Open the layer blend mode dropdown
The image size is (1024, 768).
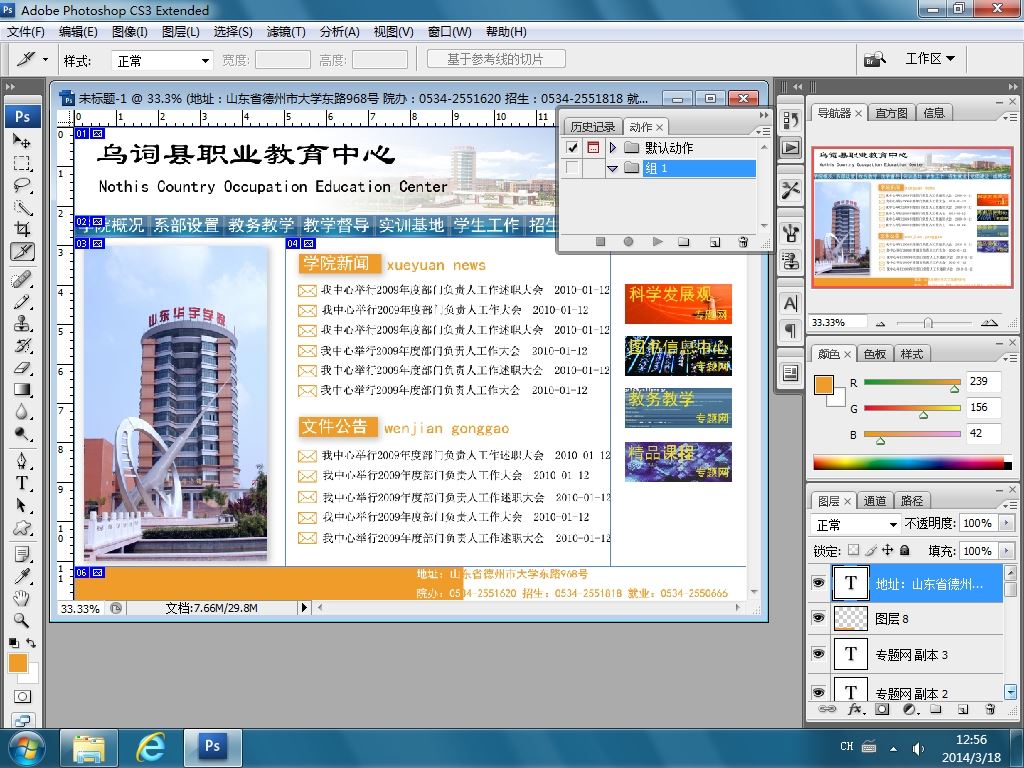856,524
